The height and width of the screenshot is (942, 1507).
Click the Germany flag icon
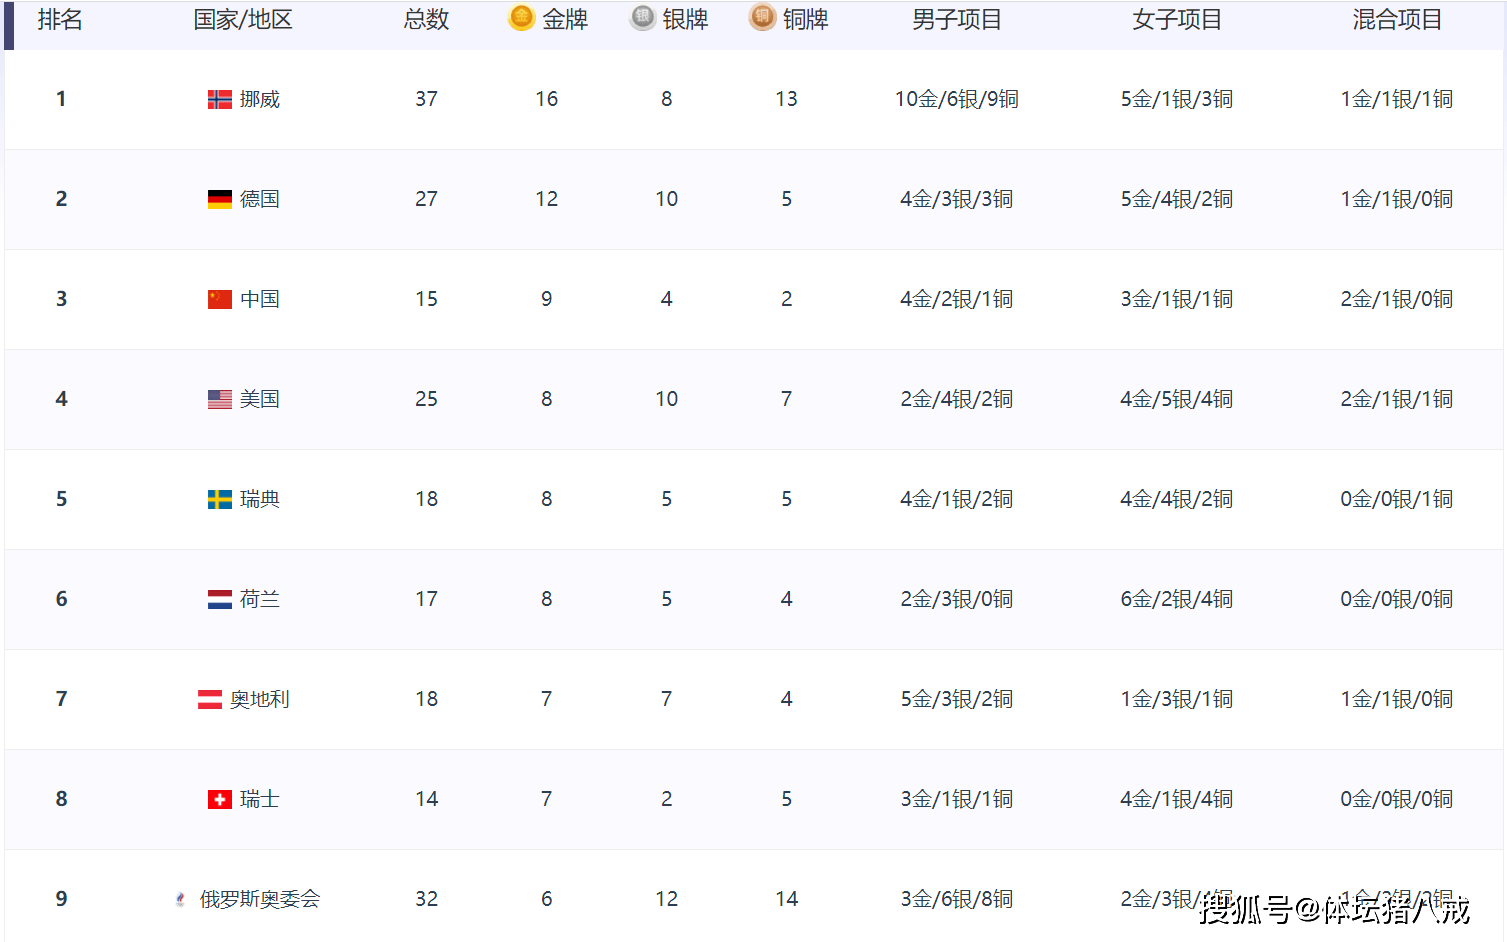(220, 199)
